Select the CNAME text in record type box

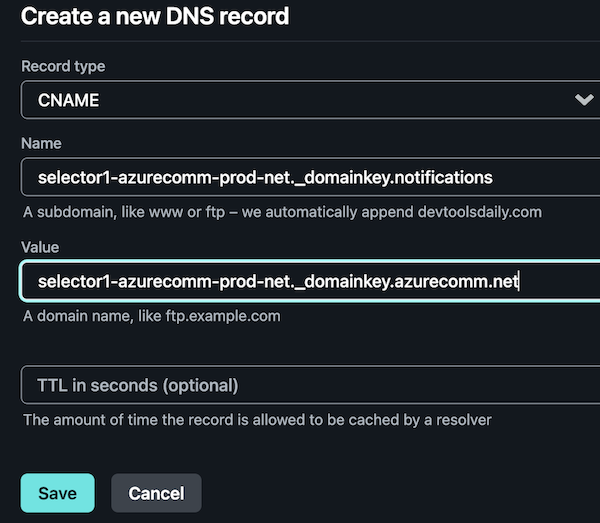point(68,100)
